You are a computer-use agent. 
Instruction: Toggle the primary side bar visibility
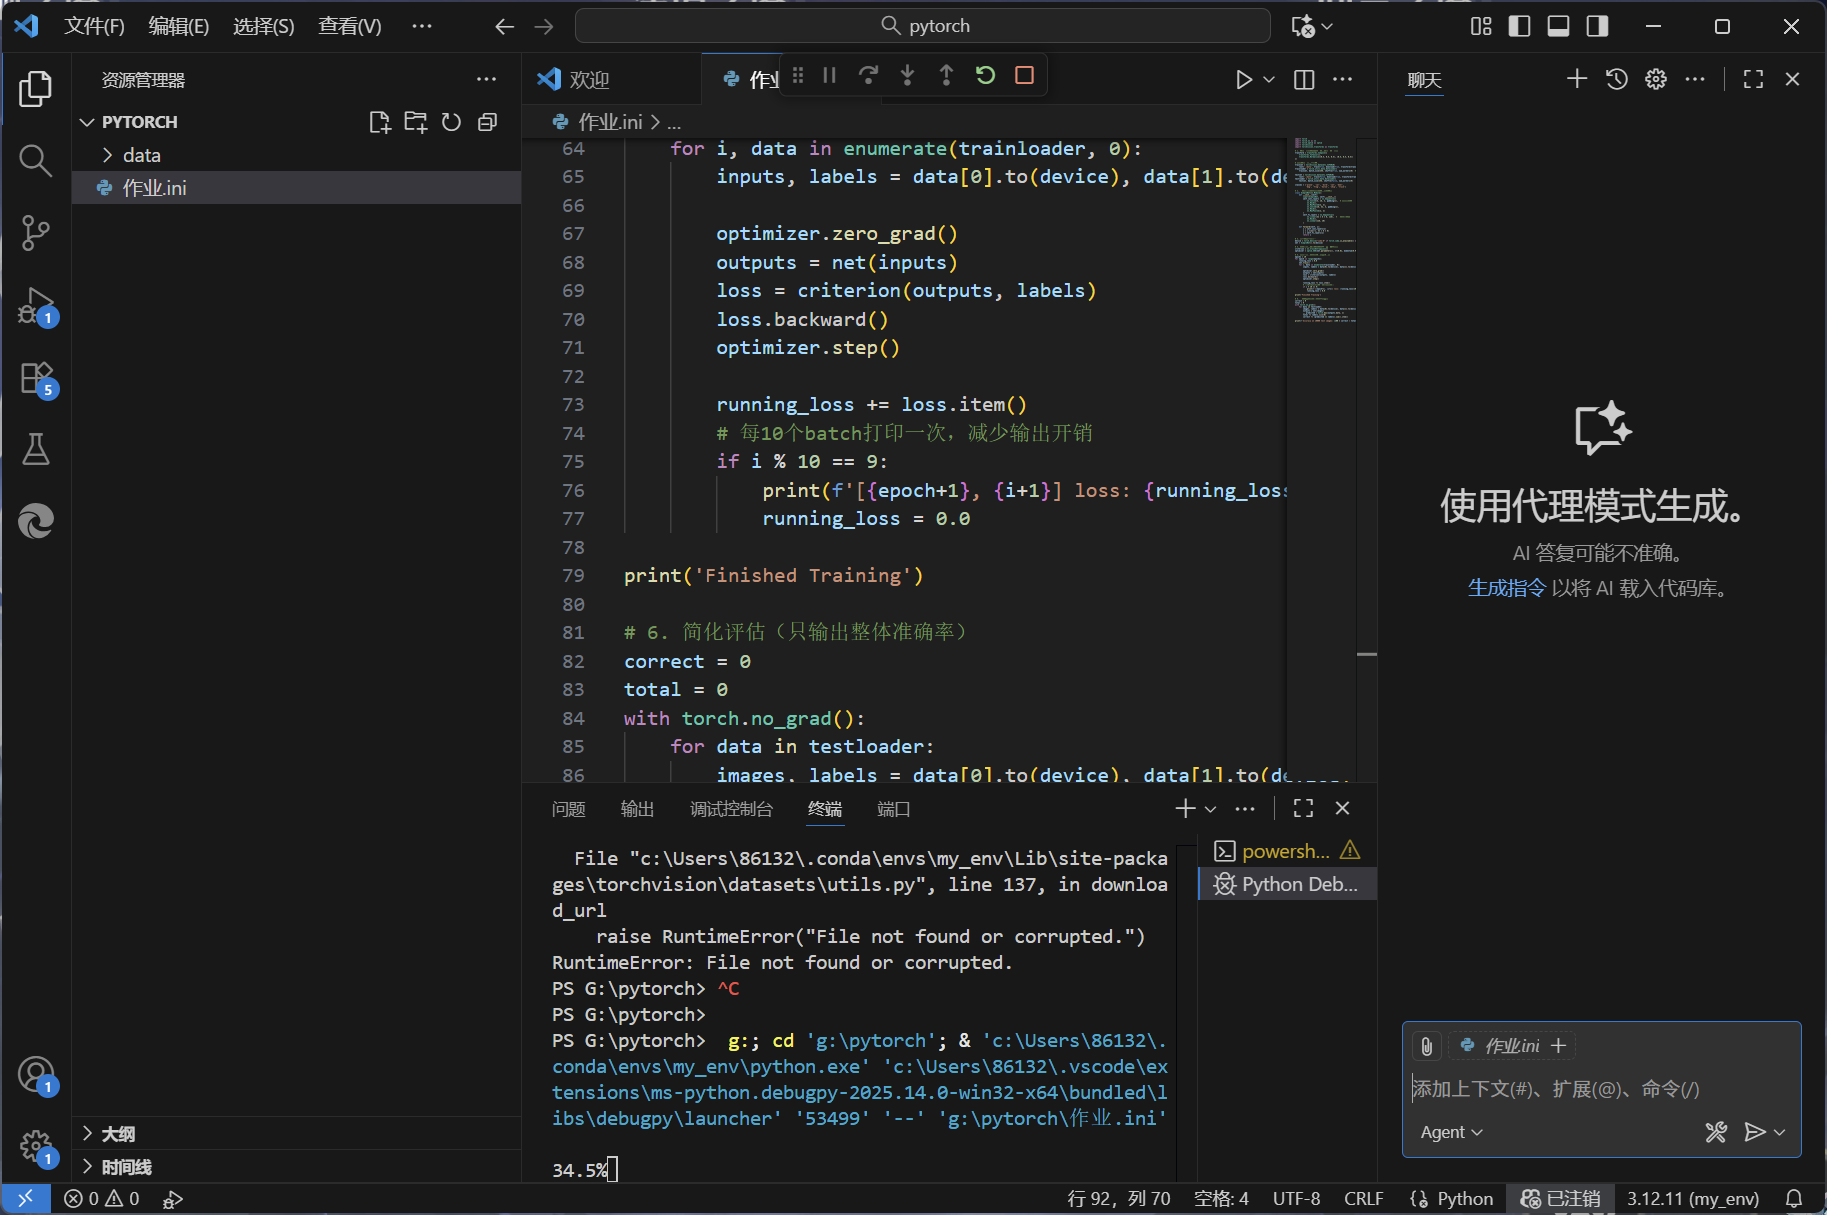(1519, 26)
